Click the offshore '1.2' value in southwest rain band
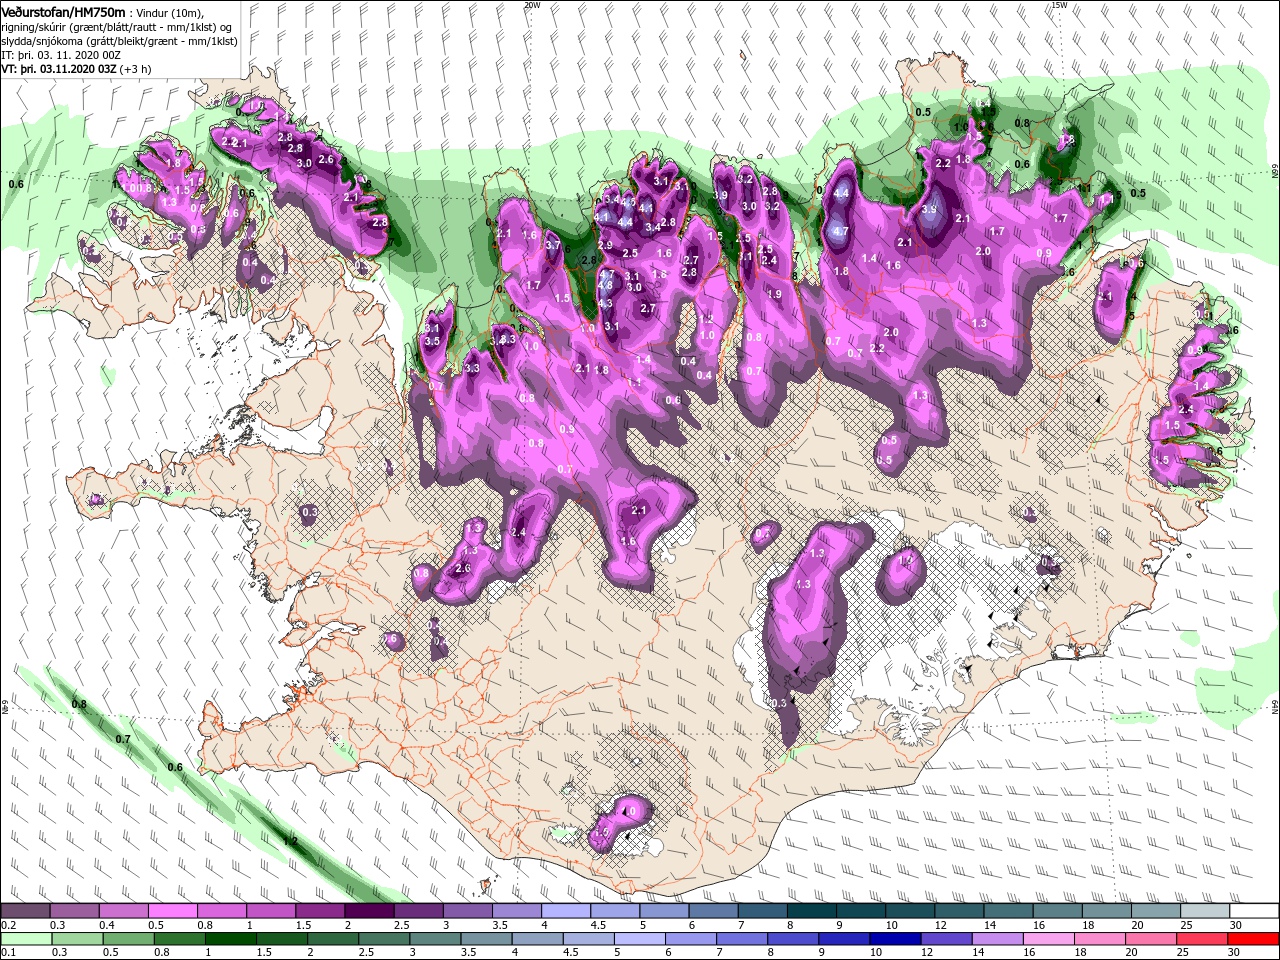 290,841
